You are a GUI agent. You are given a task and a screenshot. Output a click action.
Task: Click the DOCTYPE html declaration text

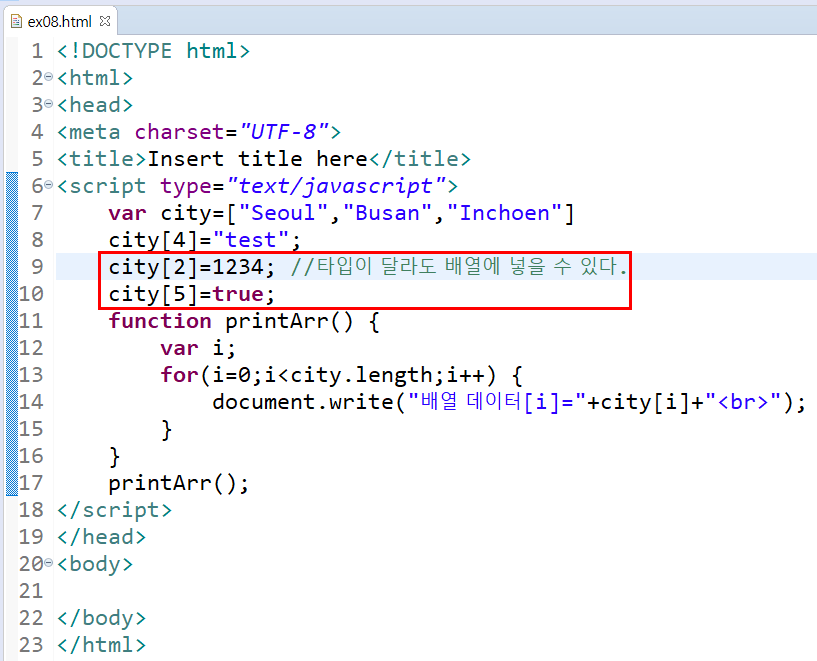click(x=154, y=51)
